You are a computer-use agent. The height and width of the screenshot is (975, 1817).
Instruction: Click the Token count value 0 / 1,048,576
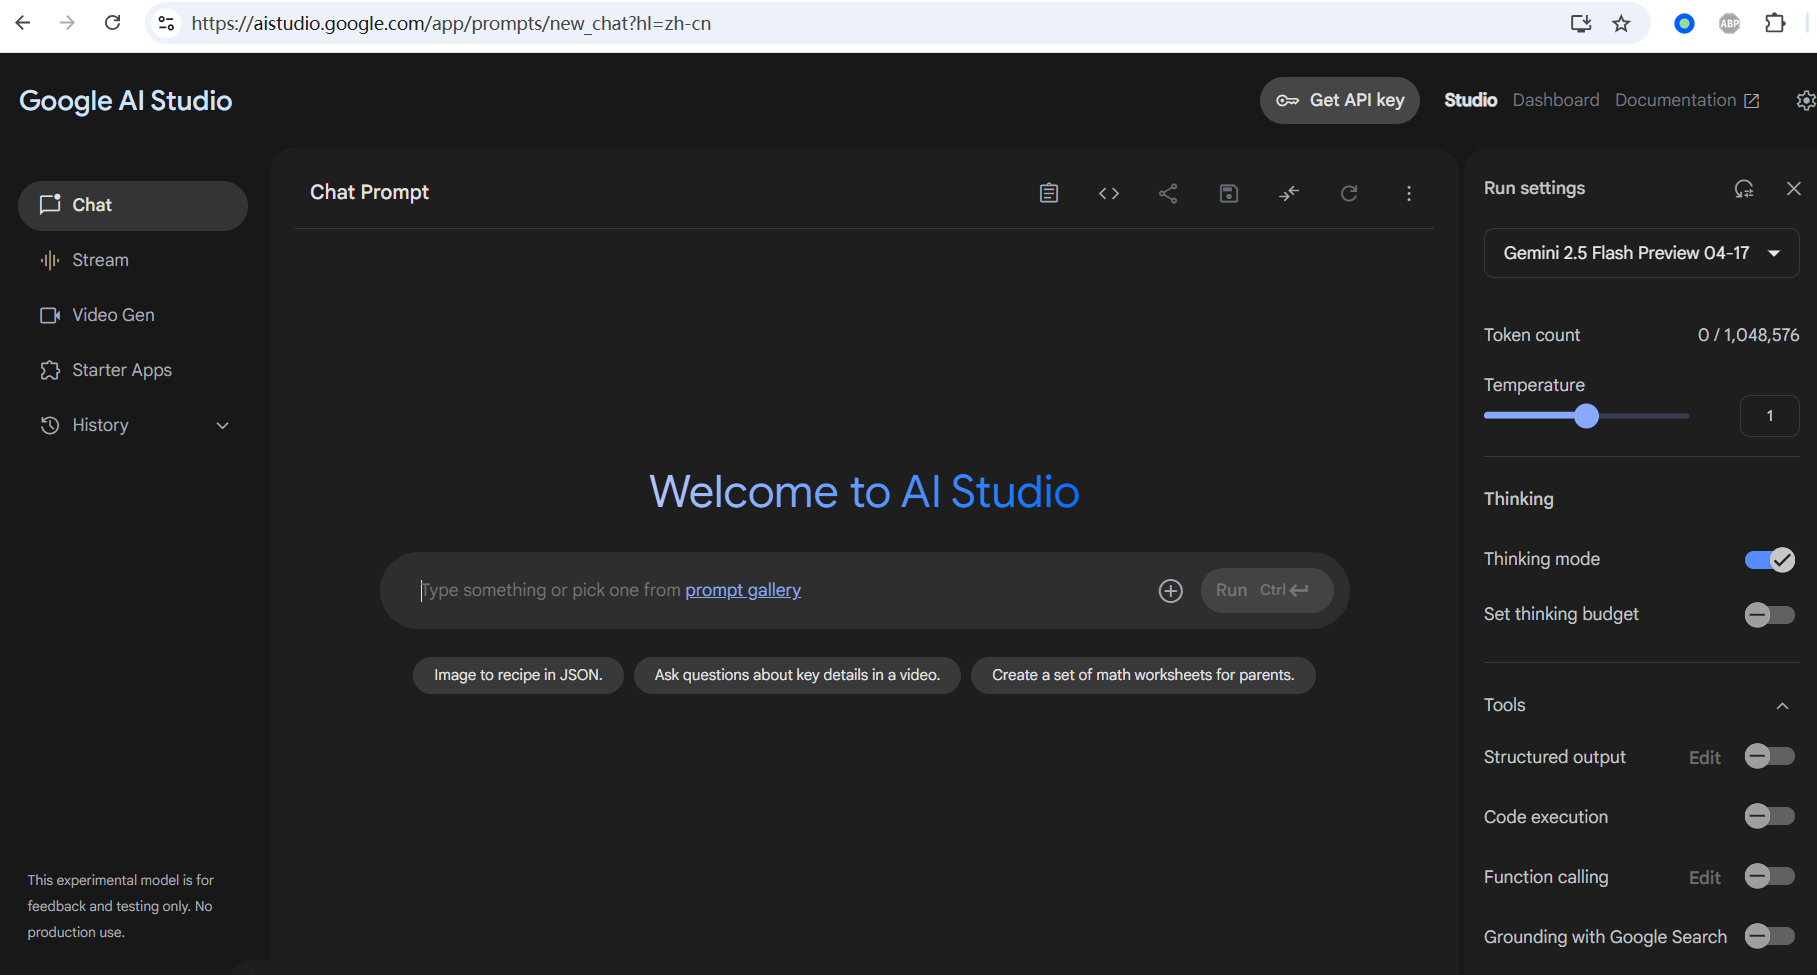coord(1748,335)
